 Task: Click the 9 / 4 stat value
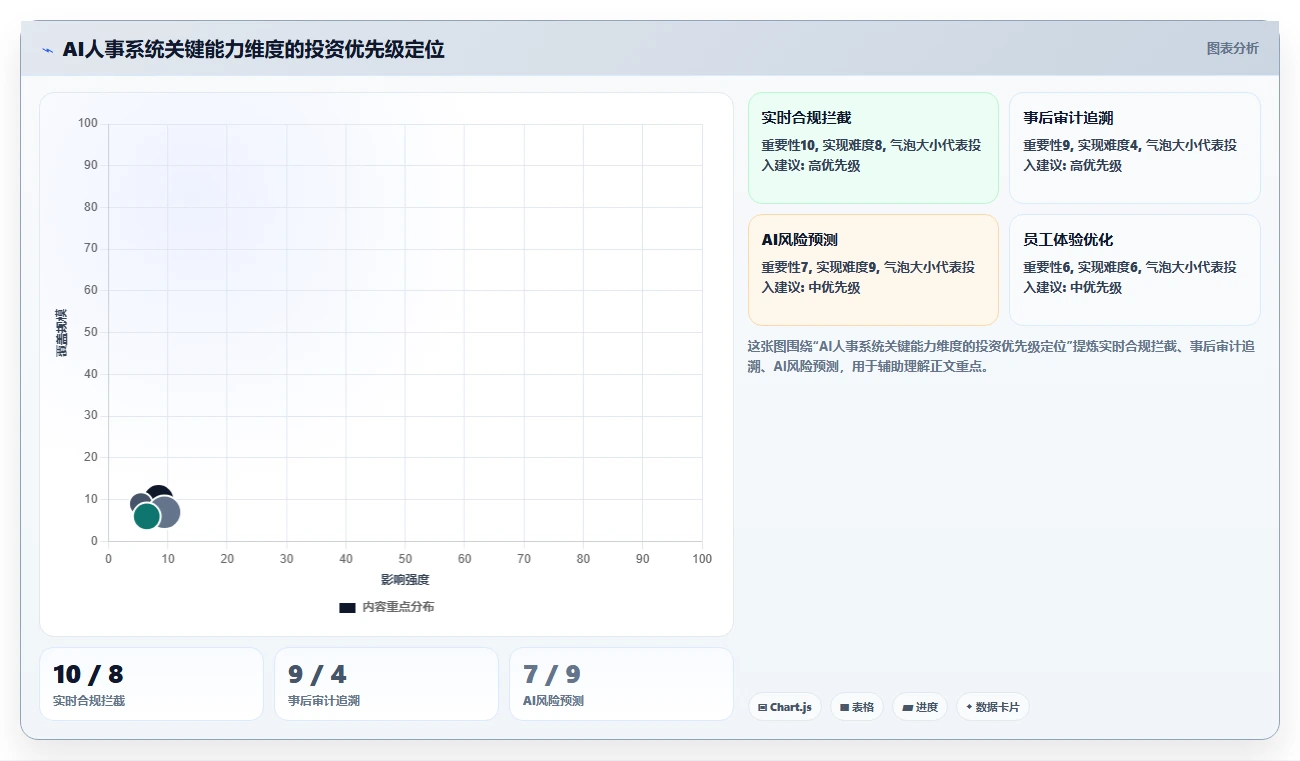point(317,675)
